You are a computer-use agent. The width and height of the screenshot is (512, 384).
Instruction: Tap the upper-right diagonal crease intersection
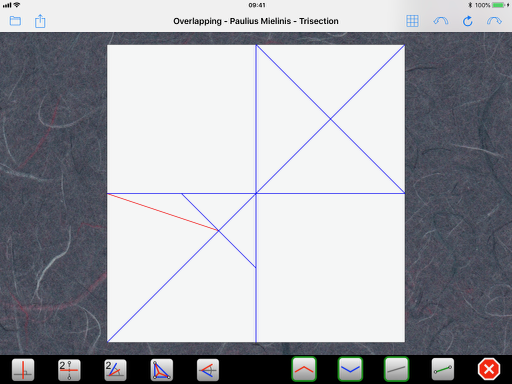(330, 119)
